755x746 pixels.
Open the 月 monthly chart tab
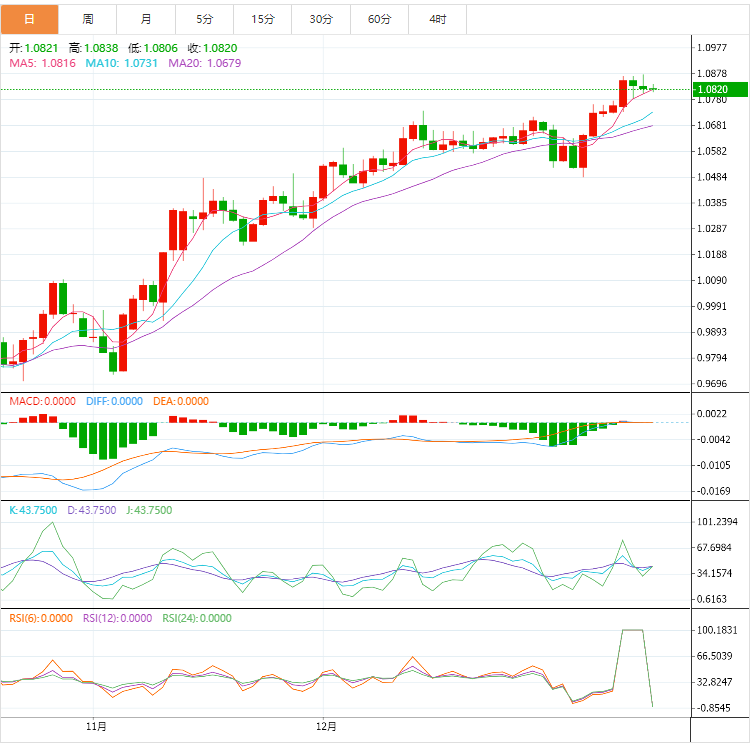[146, 19]
